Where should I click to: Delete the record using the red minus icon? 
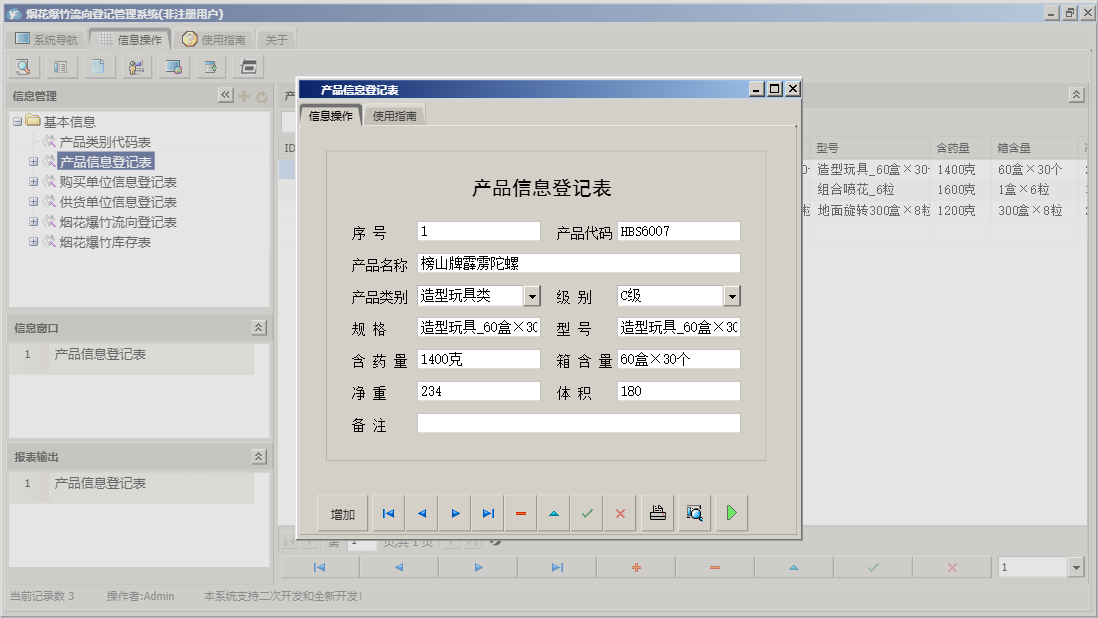click(520, 512)
